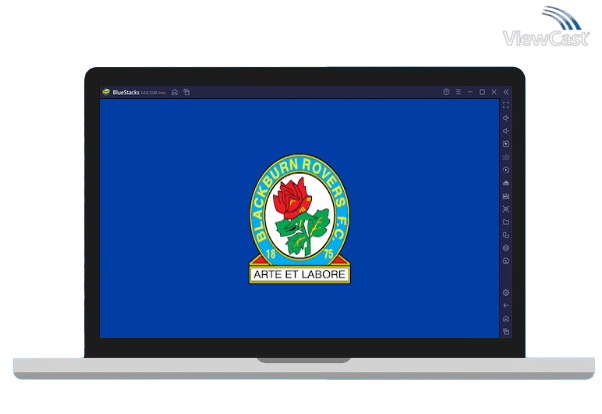Image resolution: width=602 pixels, height=414 pixels.
Task: Click the BlueStacks logo in title bar
Action: click(x=106, y=92)
